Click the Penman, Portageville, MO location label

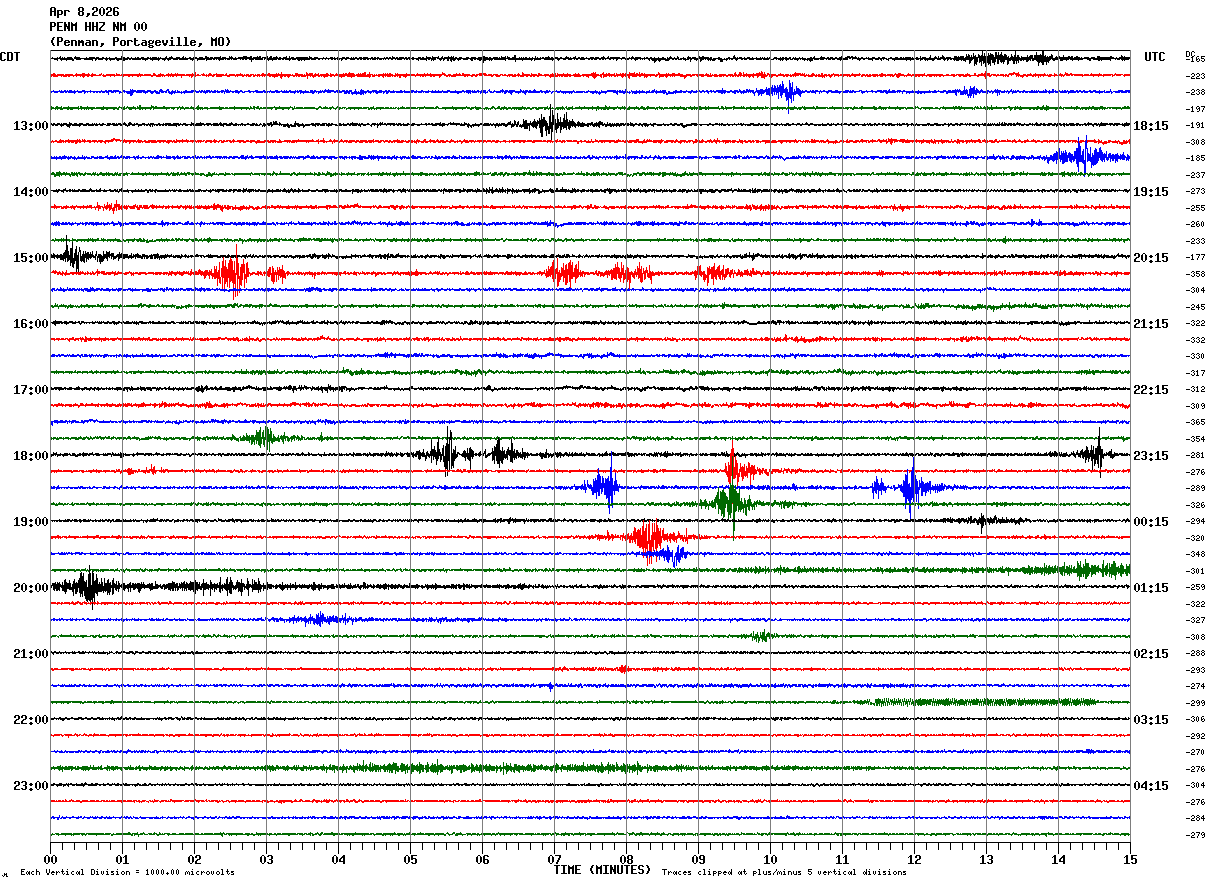pyautogui.click(x=140, y=42)
